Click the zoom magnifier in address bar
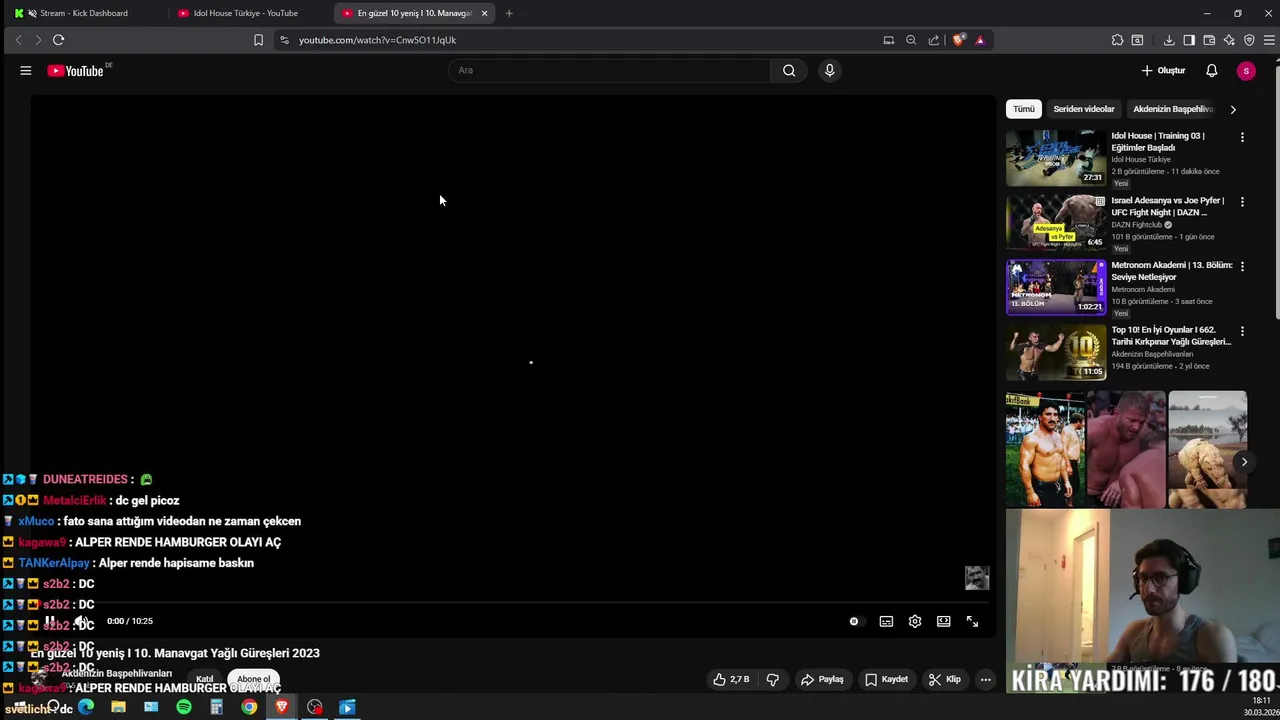The image size is (1280, 720). pos(911,40)
